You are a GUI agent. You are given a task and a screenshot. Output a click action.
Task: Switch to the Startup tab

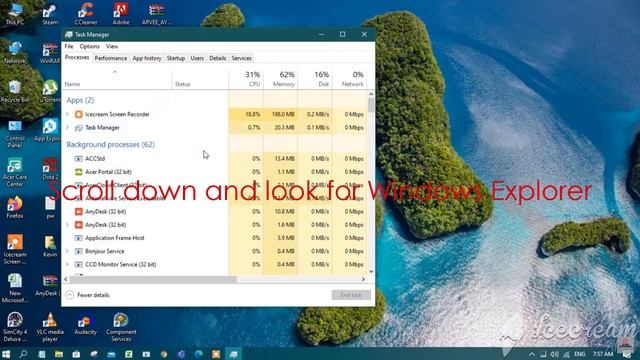tap(176, 58)
